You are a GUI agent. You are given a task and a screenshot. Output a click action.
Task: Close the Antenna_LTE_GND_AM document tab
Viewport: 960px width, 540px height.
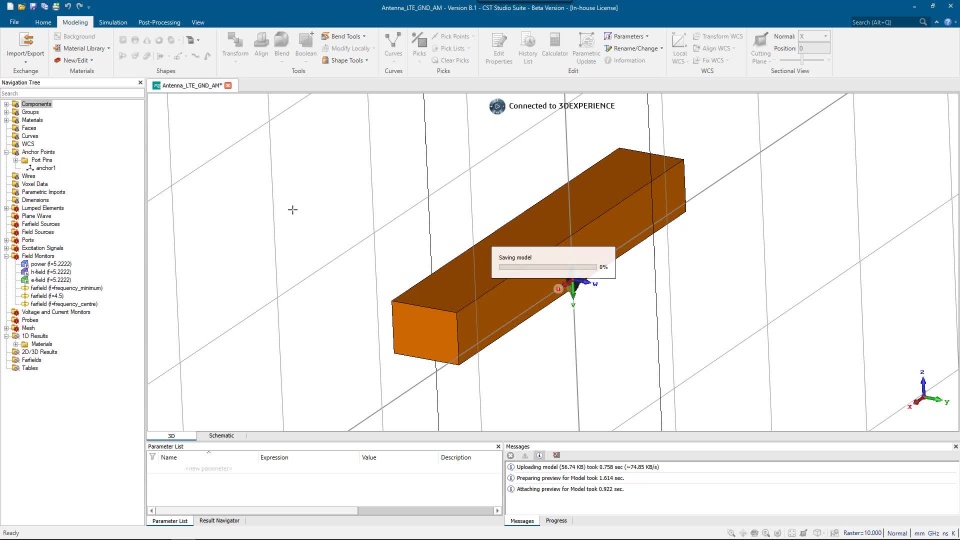point(228,86)
